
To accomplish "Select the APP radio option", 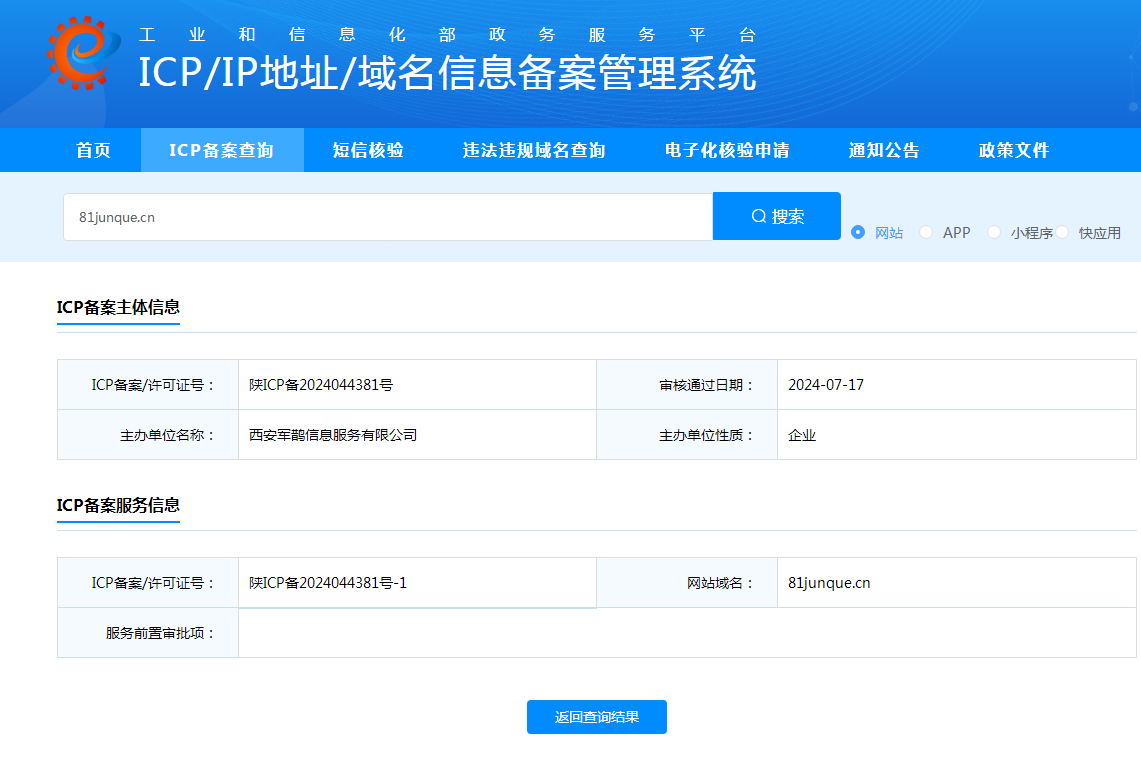I will (926, 232).
